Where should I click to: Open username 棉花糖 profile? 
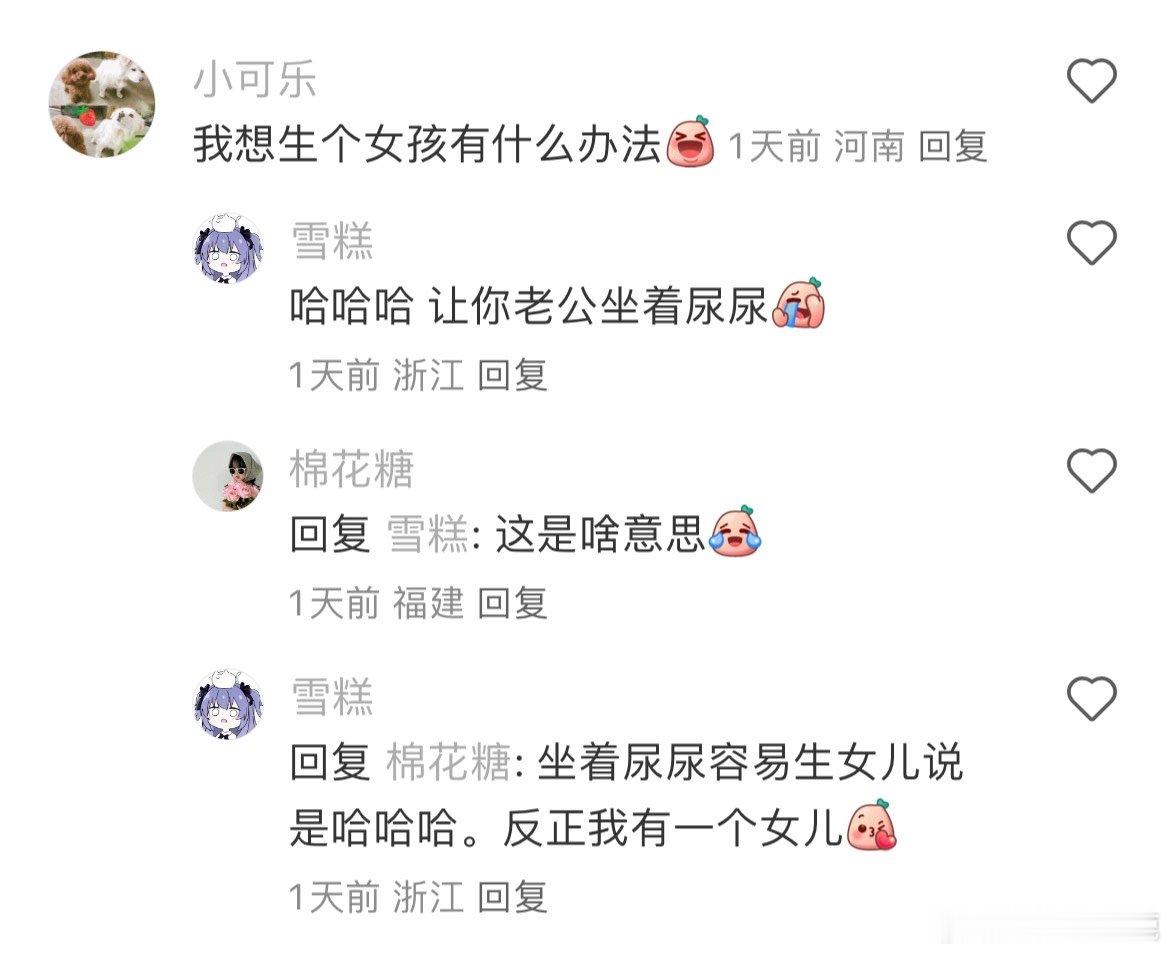351,470
